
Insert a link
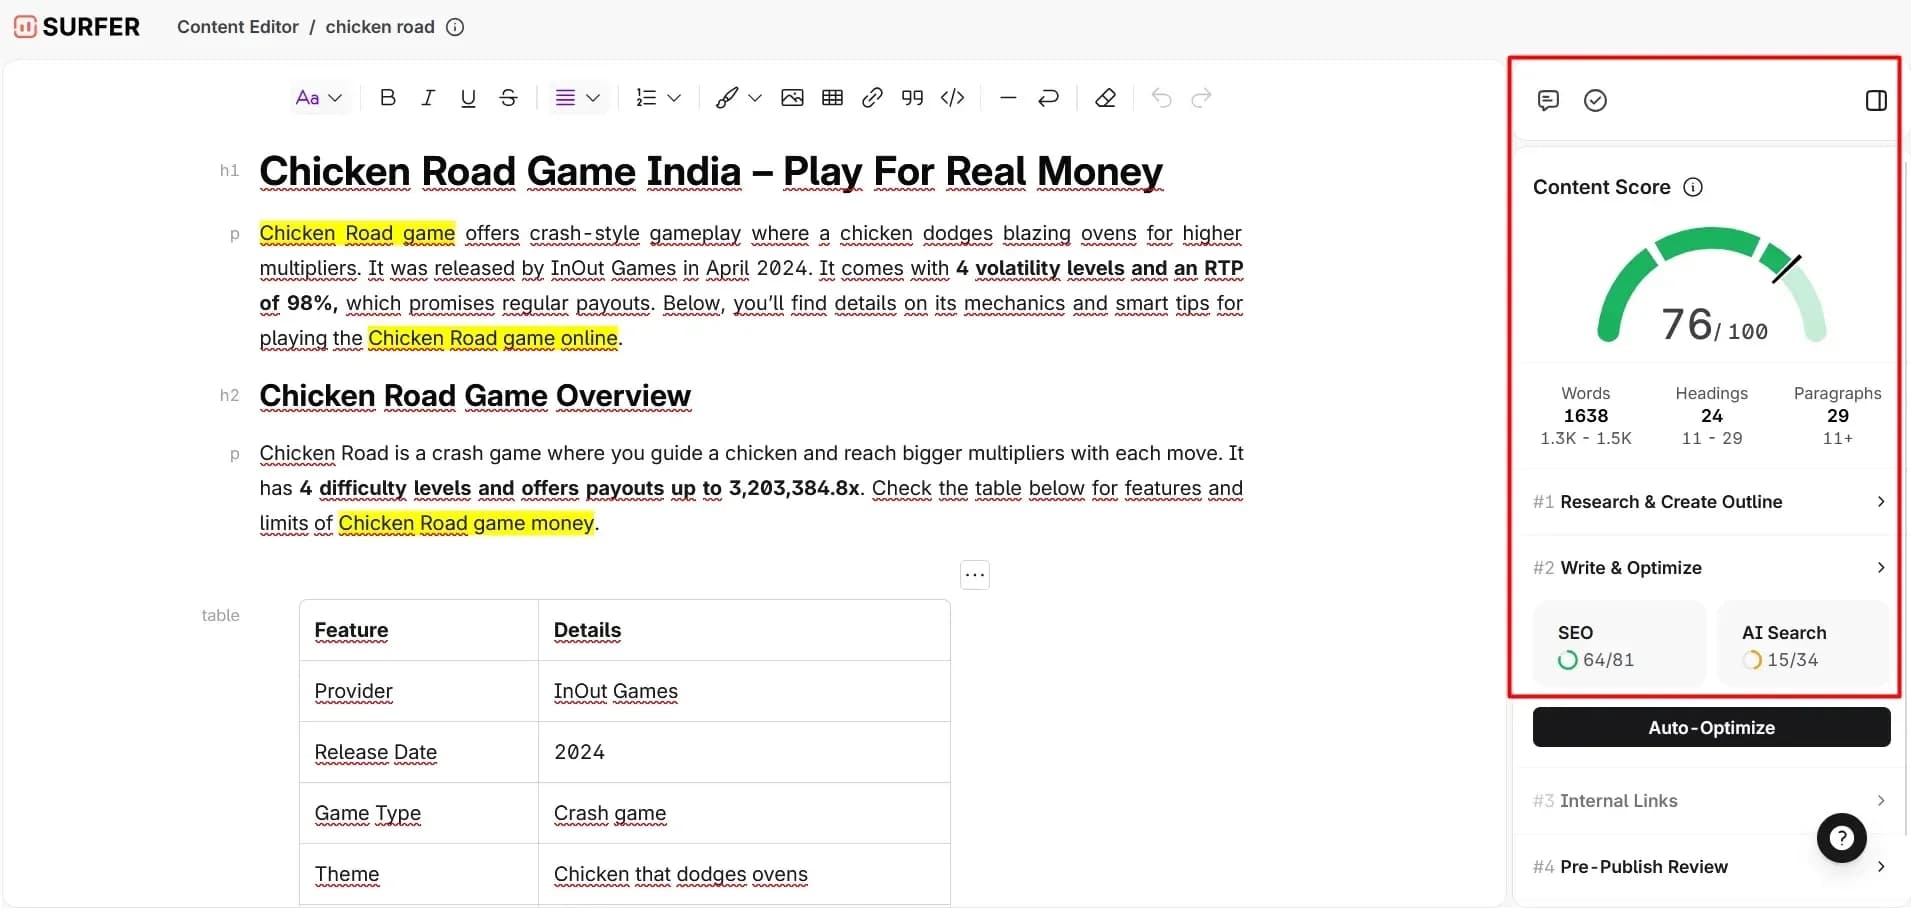point(872,98)
